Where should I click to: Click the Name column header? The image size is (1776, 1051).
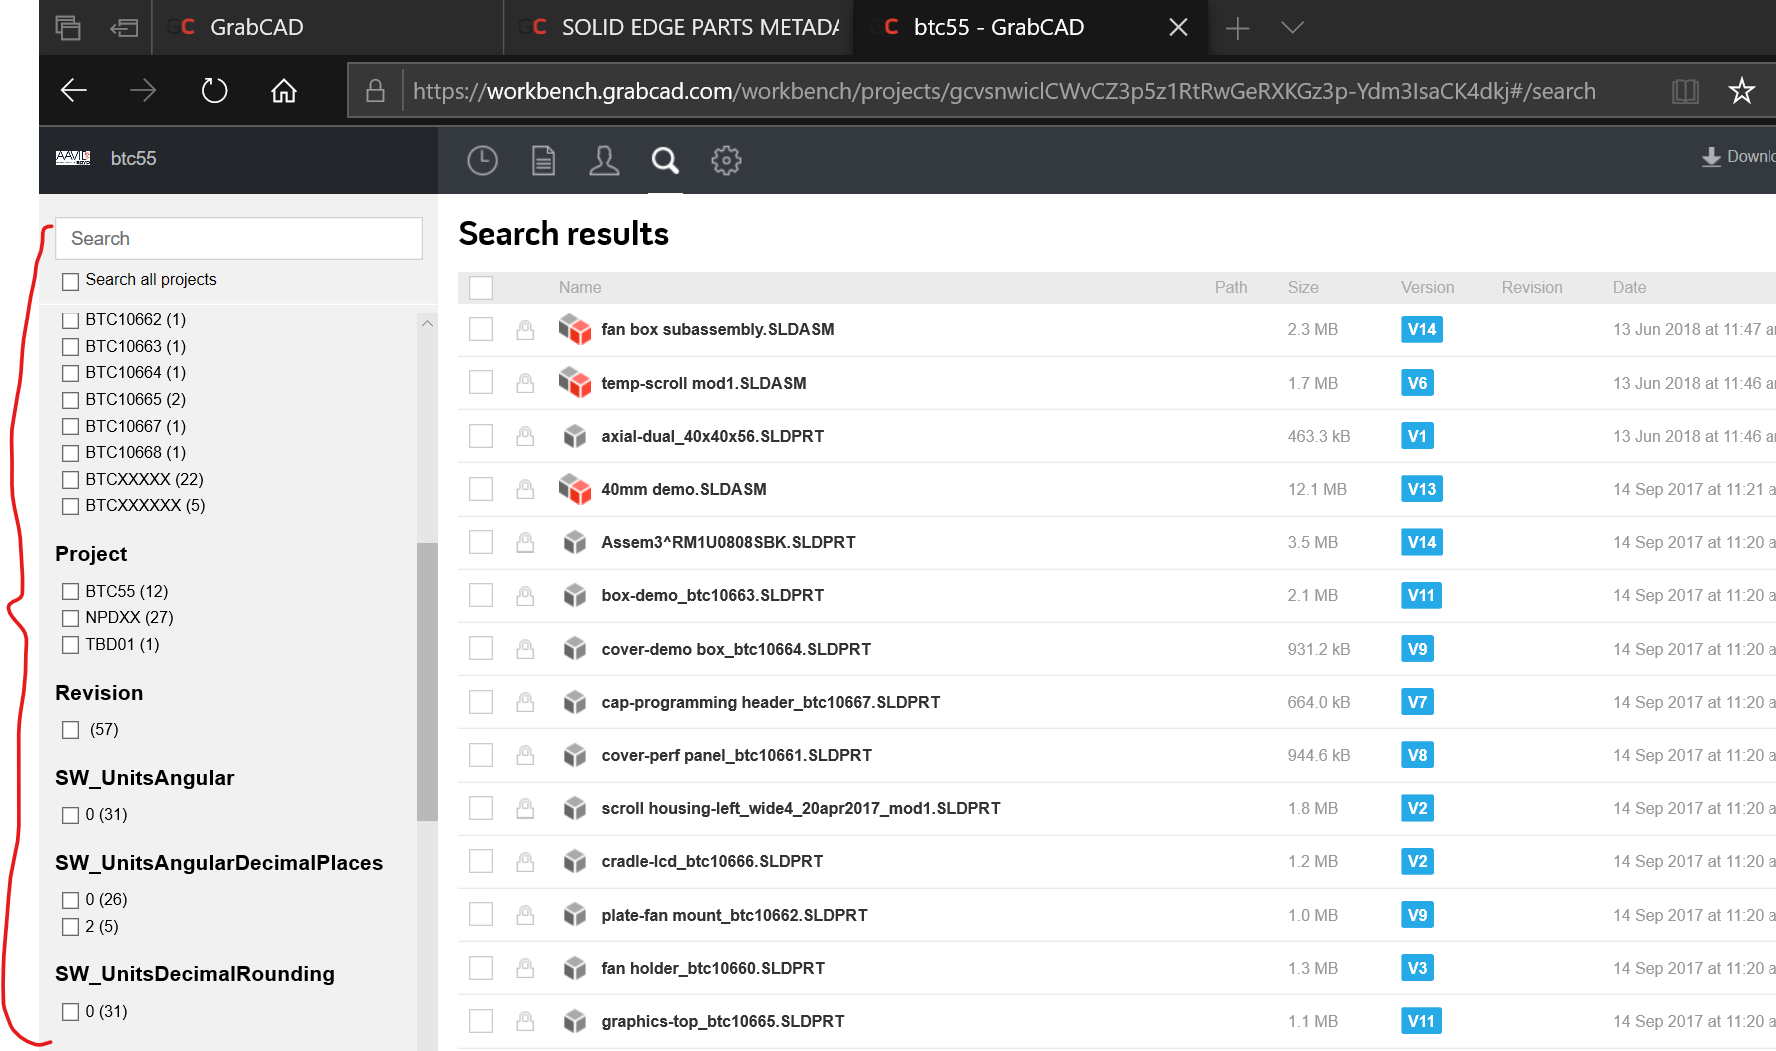coord(580,287)
